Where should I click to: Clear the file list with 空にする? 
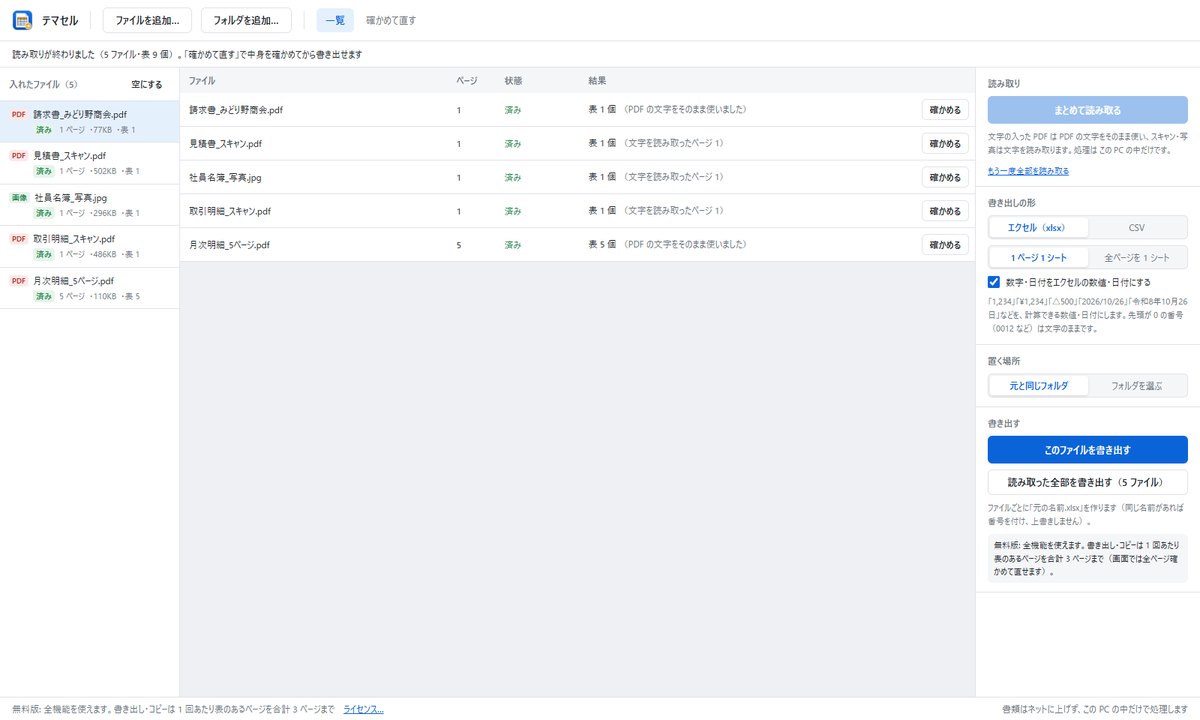tap(147, 85)
